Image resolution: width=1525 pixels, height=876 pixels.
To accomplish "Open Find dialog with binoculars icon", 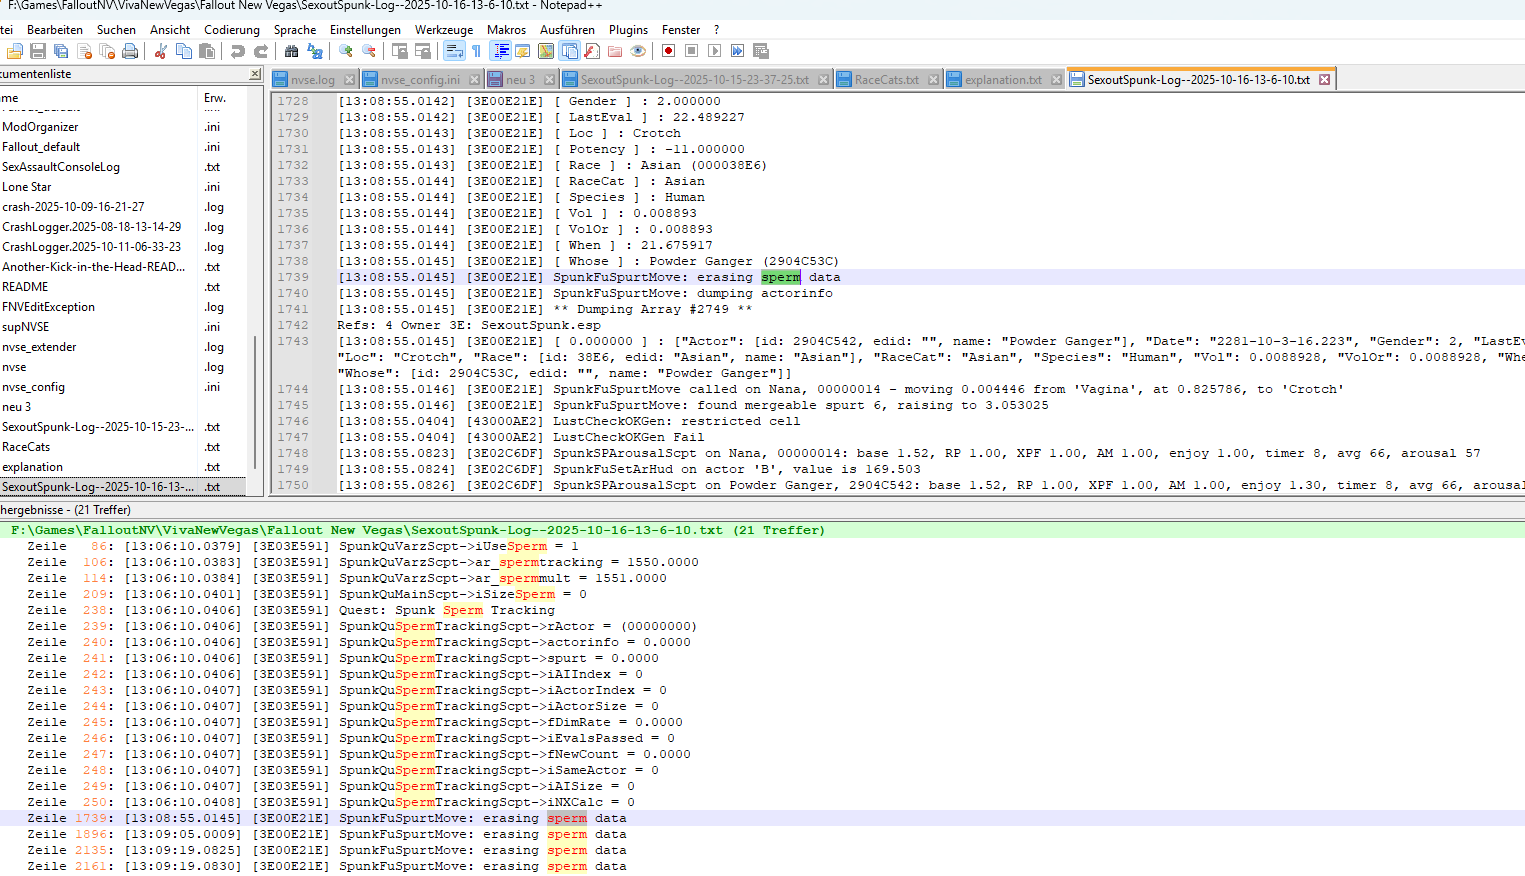I will click(x=291, y=51).
